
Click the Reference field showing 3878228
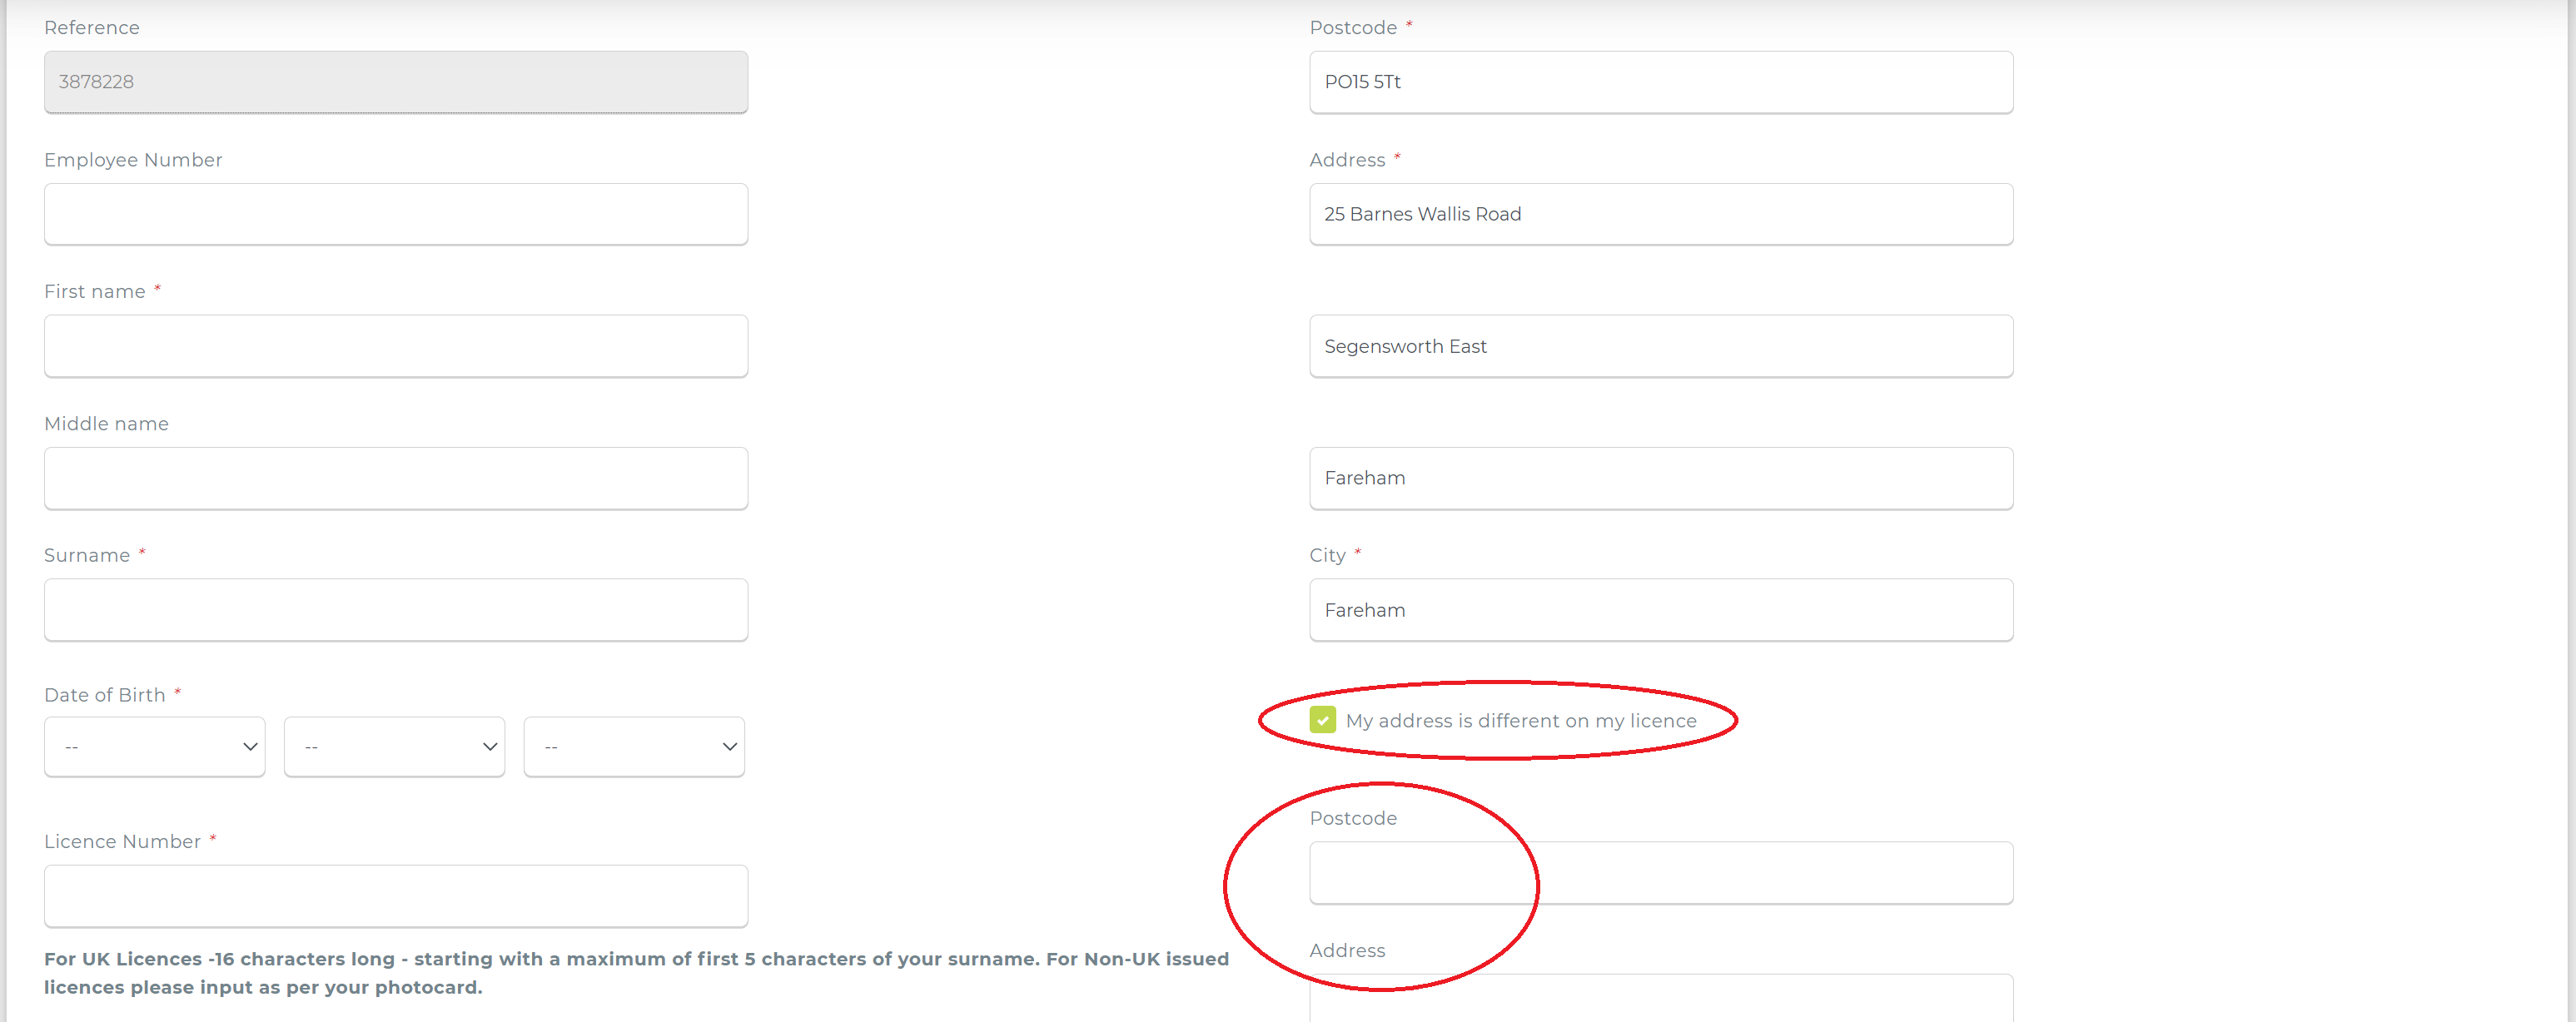(x=396, y=82)
